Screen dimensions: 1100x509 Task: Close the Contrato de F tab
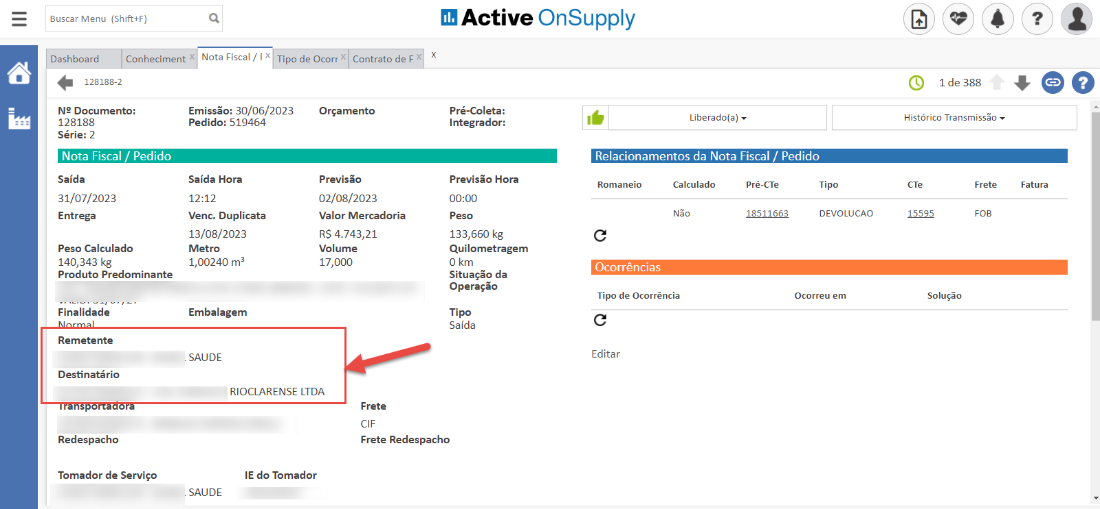coord(420,57)
